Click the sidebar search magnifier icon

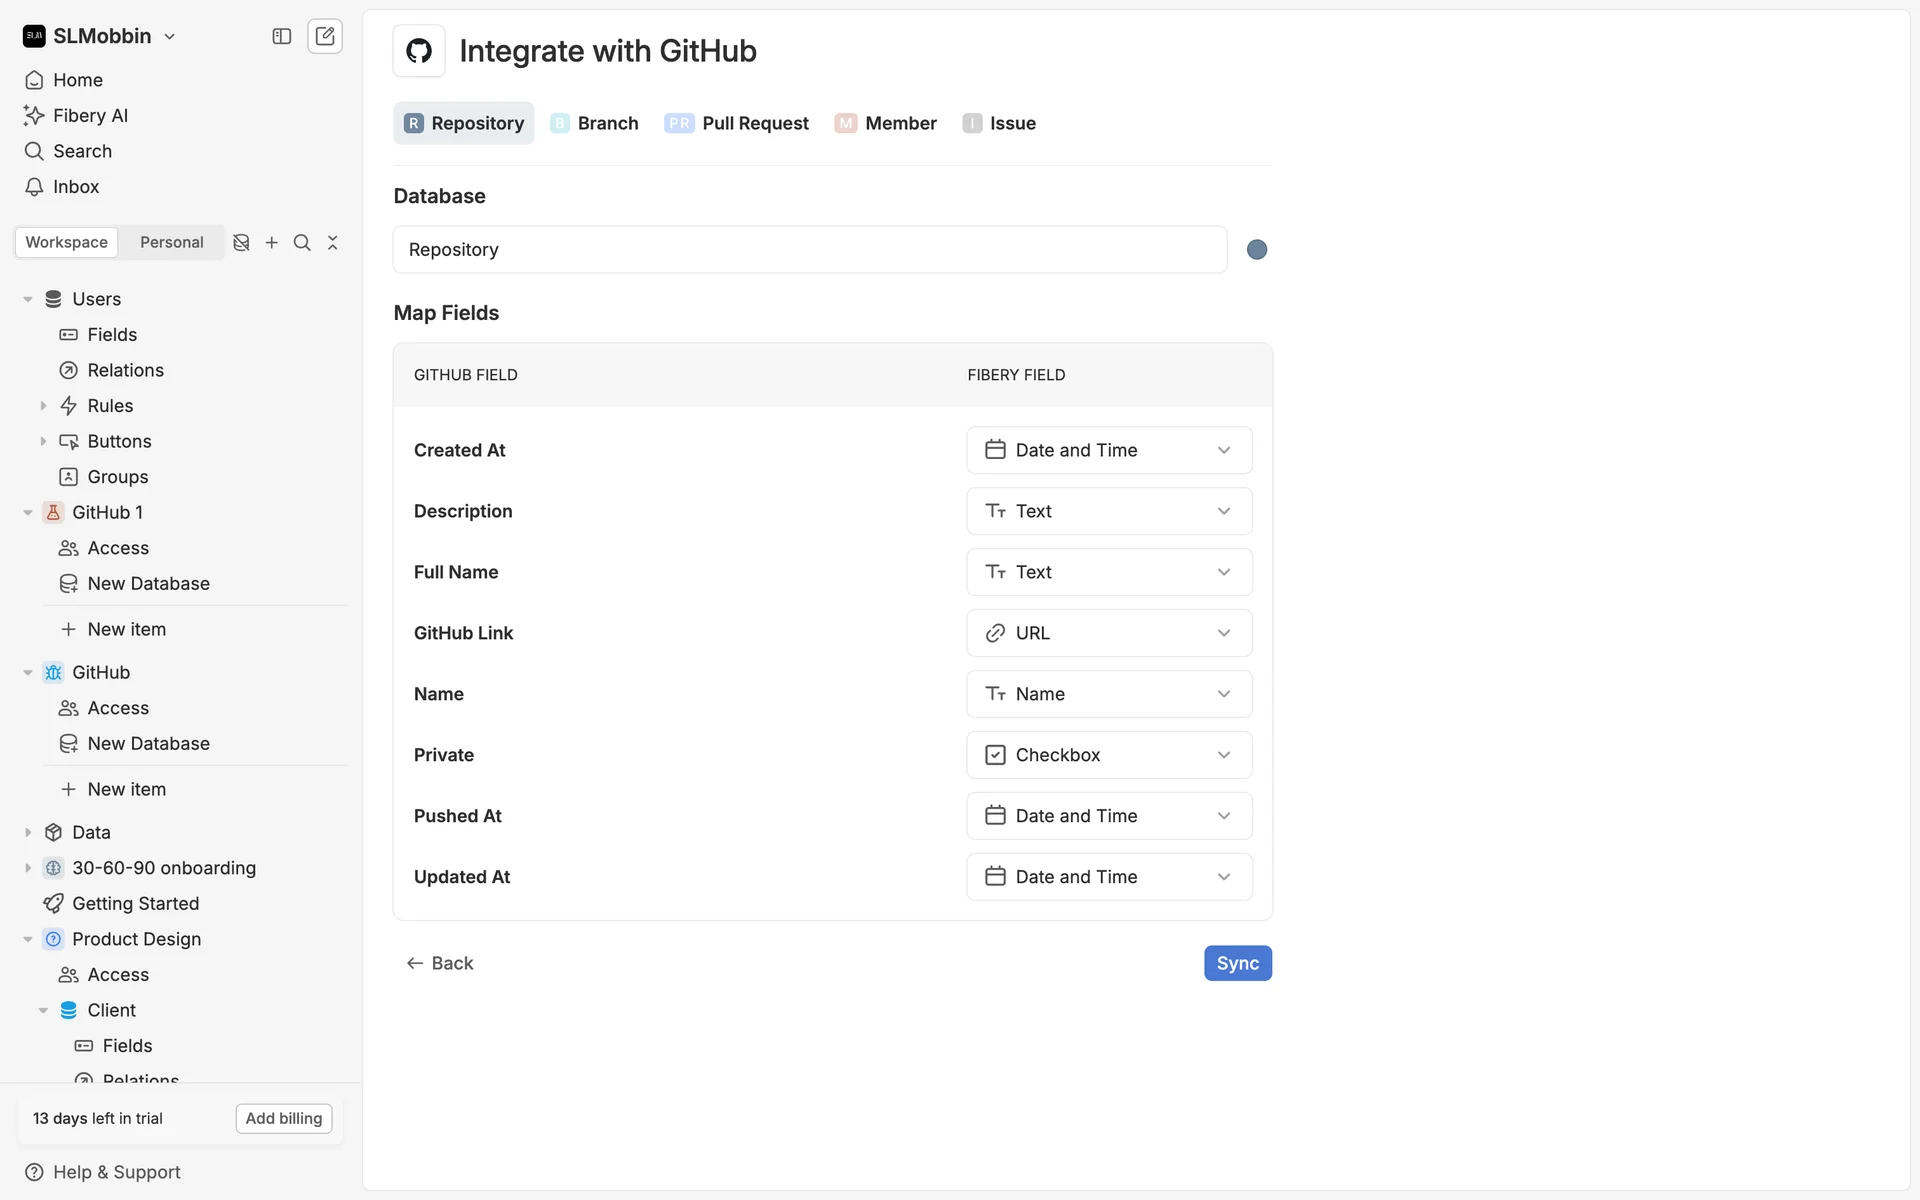click(302, 242)
